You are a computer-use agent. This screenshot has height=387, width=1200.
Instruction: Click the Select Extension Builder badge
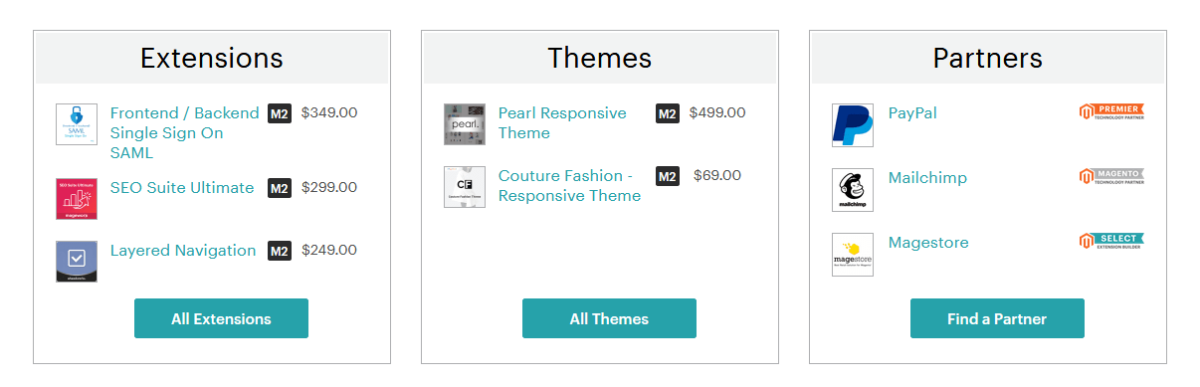tap(1111, 241)
